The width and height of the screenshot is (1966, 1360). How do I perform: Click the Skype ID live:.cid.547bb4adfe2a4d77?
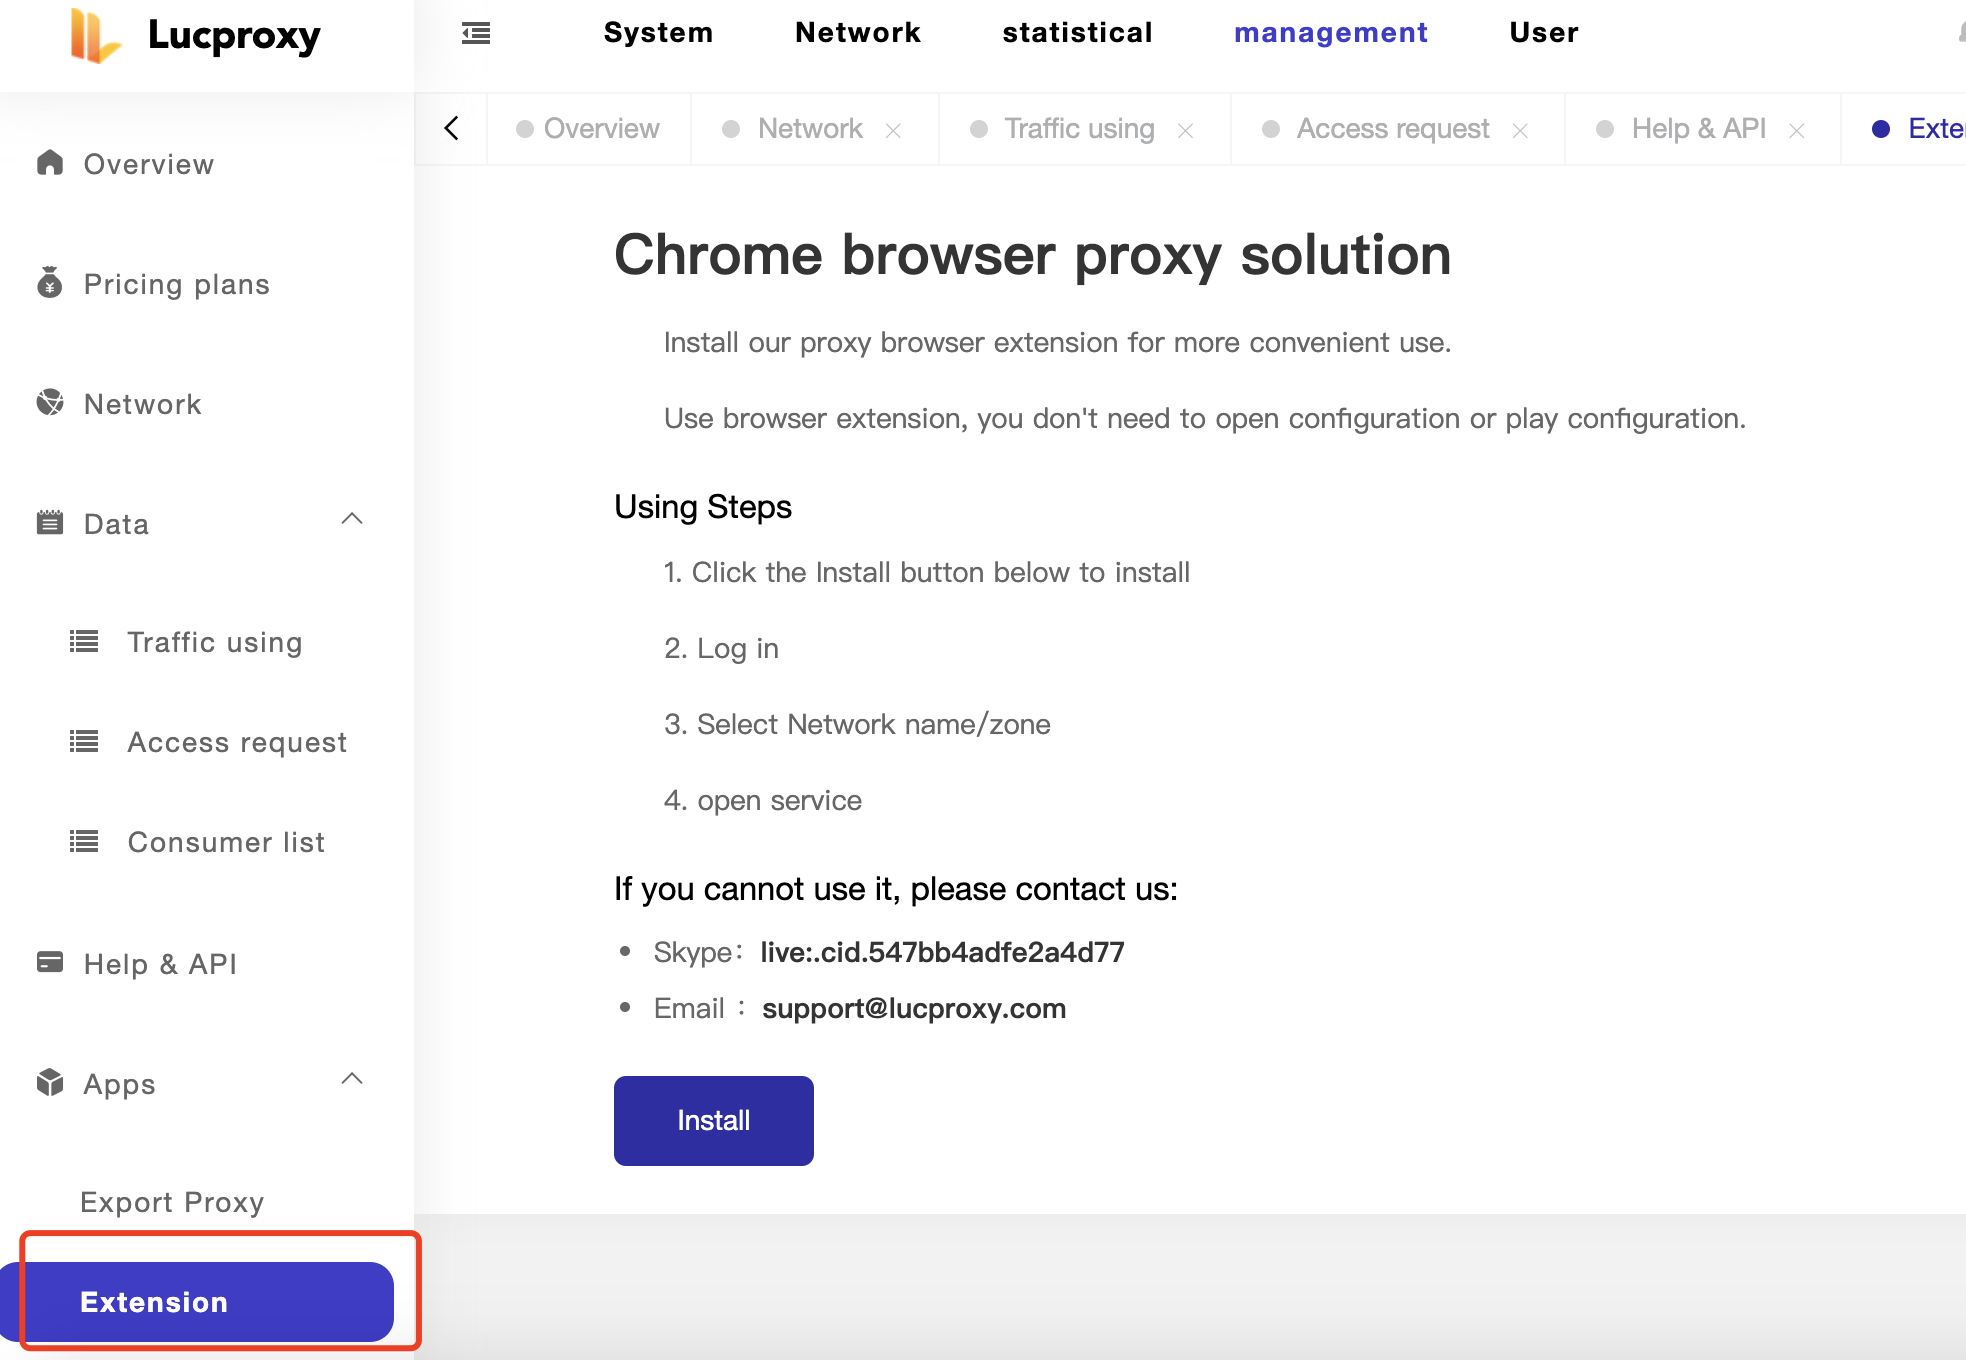tap(942, 952)
